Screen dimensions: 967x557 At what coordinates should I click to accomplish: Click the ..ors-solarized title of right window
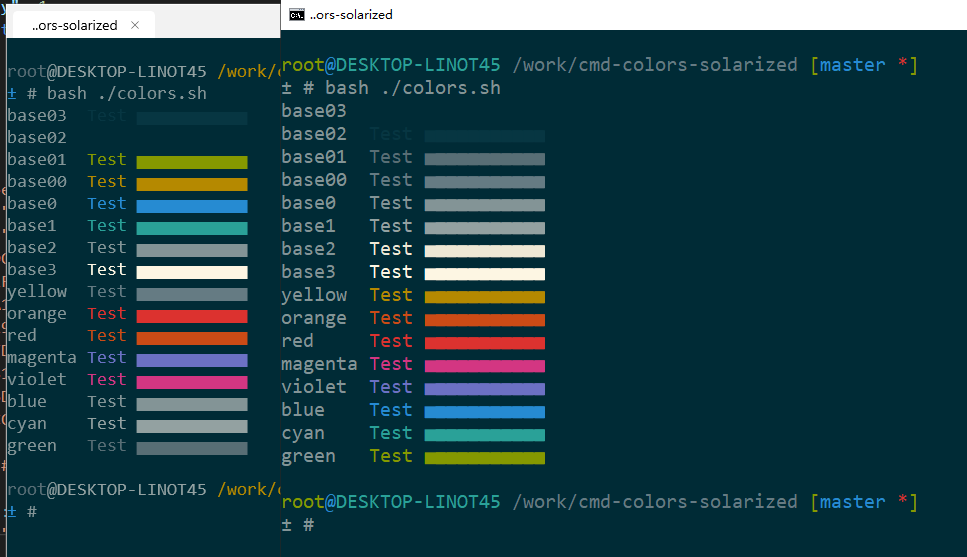click(x=351, y=15)
